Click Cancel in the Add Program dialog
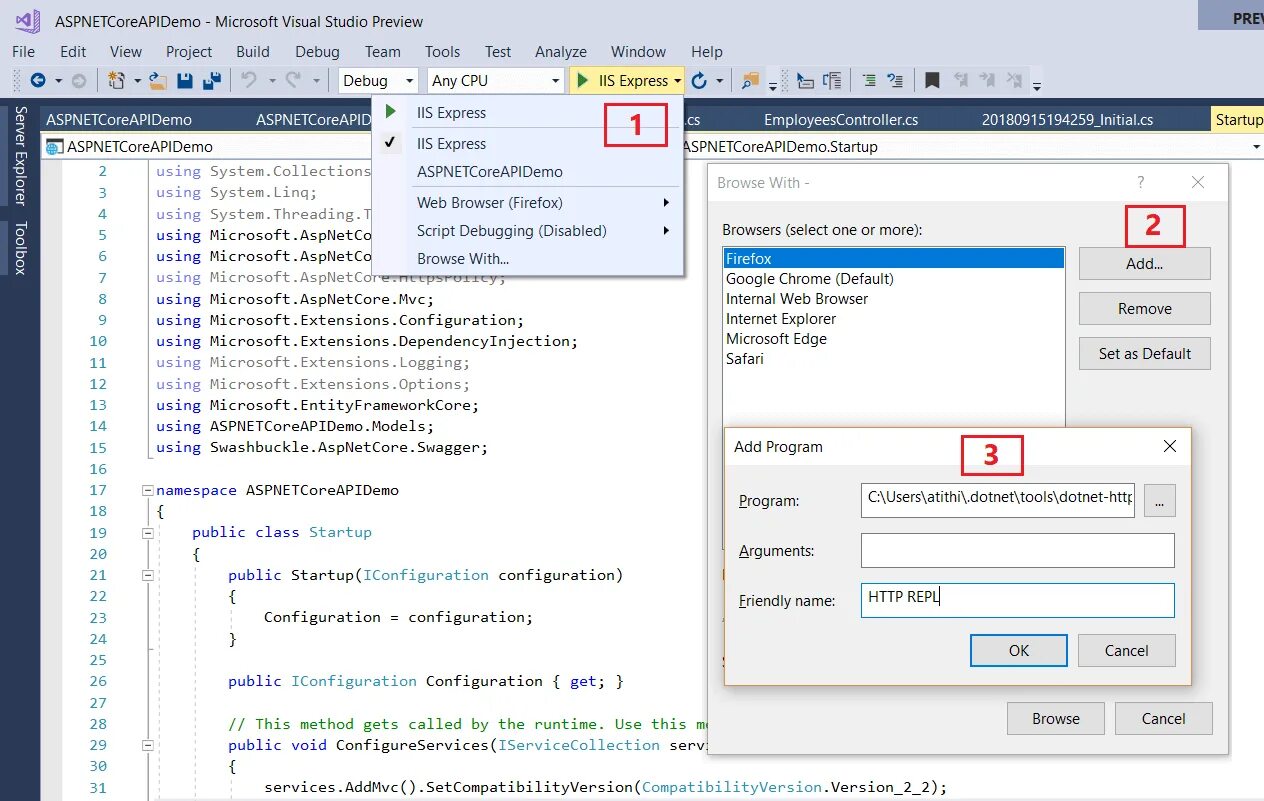Viewport: 1264px width, 801px height. (x=1127, y=651)
